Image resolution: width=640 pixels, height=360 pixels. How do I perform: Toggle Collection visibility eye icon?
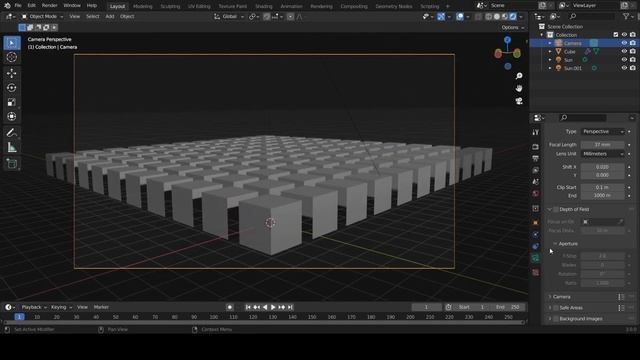pos(624,35)
